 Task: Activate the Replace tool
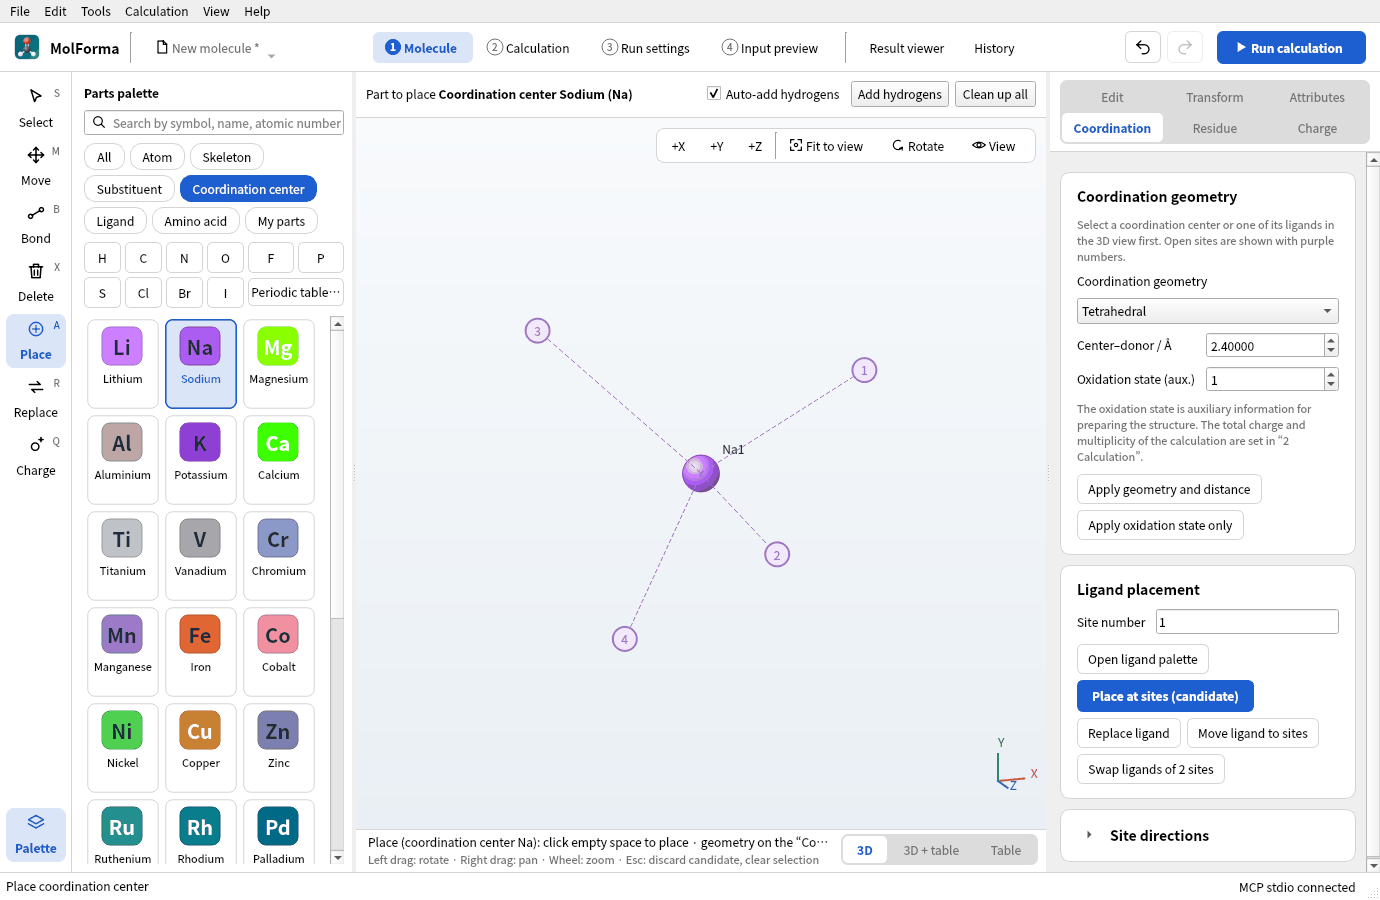click(36, 398)
